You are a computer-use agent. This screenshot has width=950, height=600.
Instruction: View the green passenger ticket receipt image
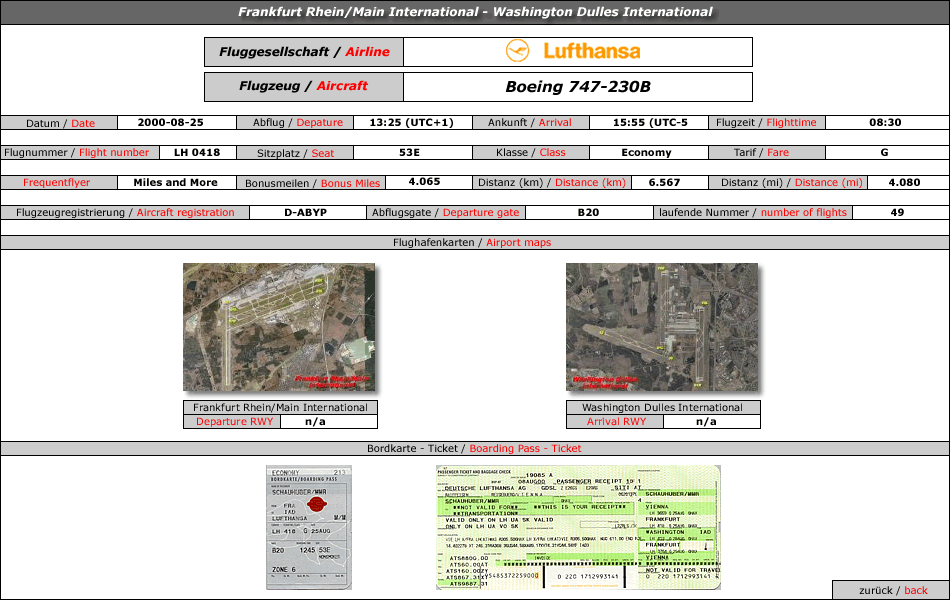point(578,527)
